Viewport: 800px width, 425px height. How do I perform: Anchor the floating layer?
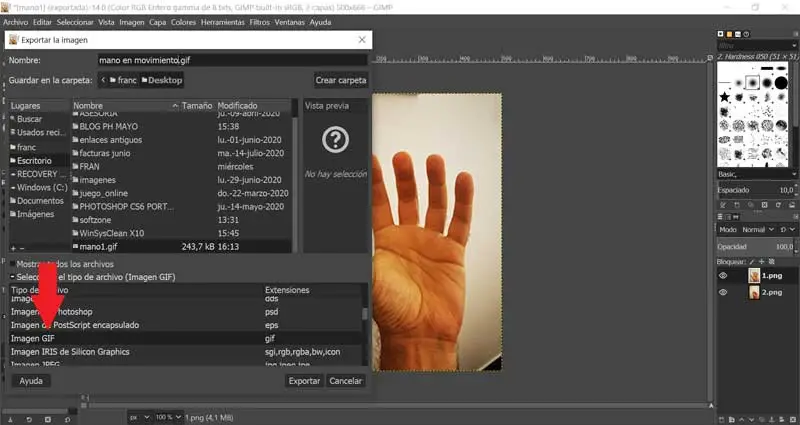coord(773,419)
